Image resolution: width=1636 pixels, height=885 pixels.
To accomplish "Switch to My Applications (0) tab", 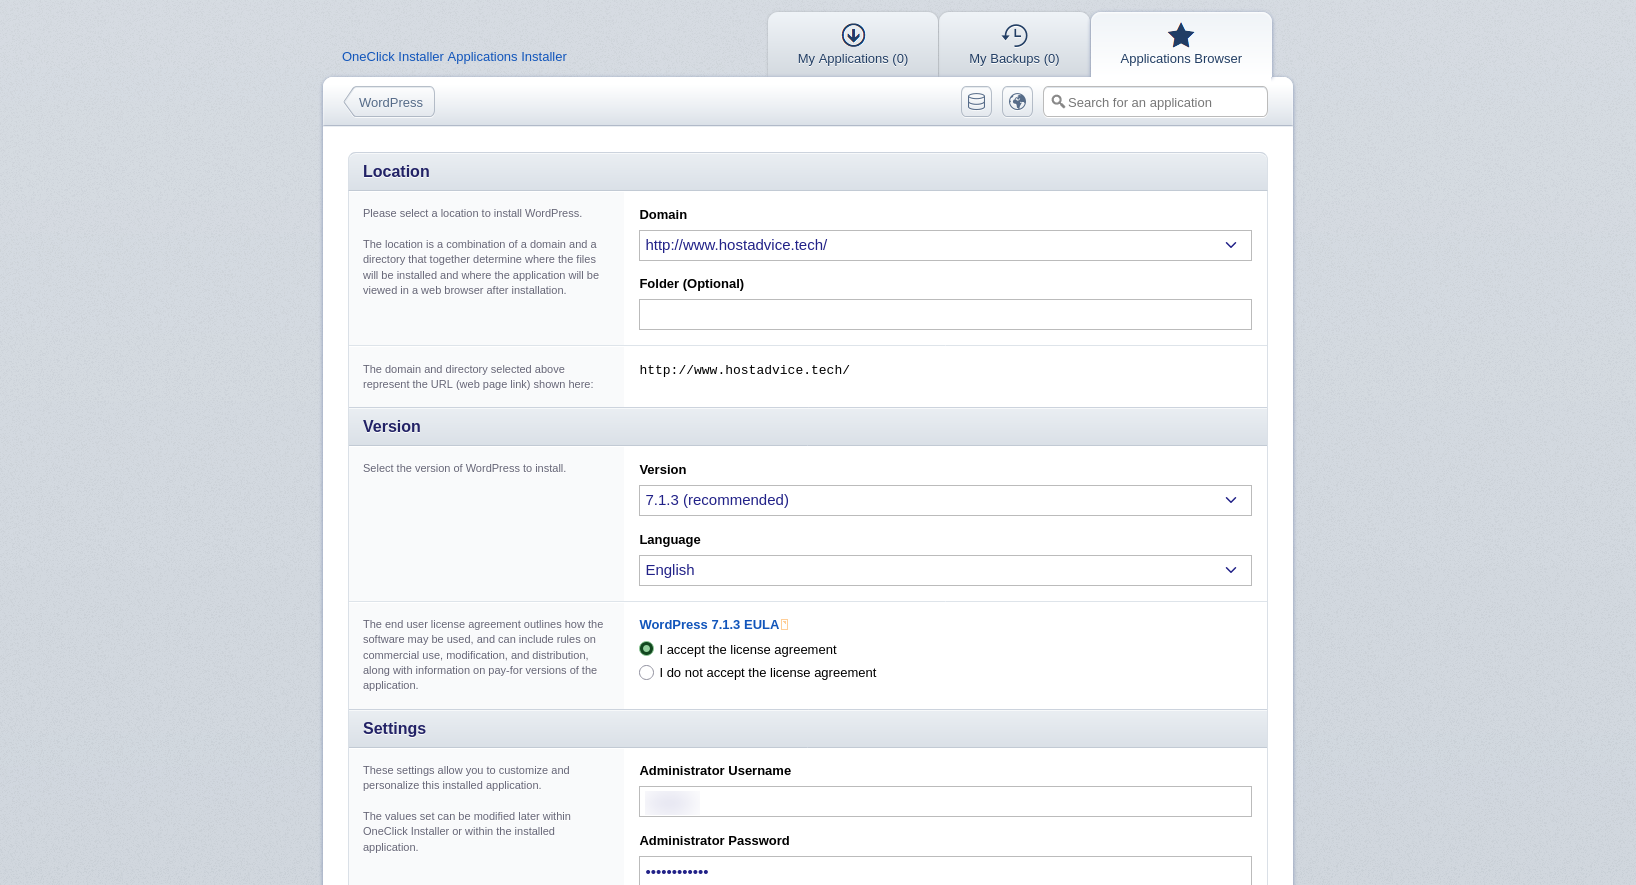I will (853, 45).
